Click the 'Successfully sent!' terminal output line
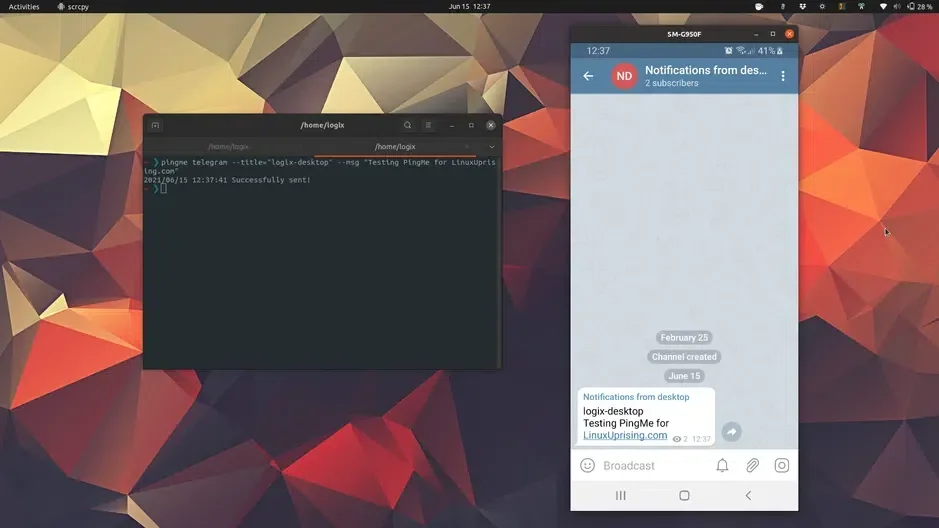The height and width of the screenshot is (528, 939). pos(227,180)
